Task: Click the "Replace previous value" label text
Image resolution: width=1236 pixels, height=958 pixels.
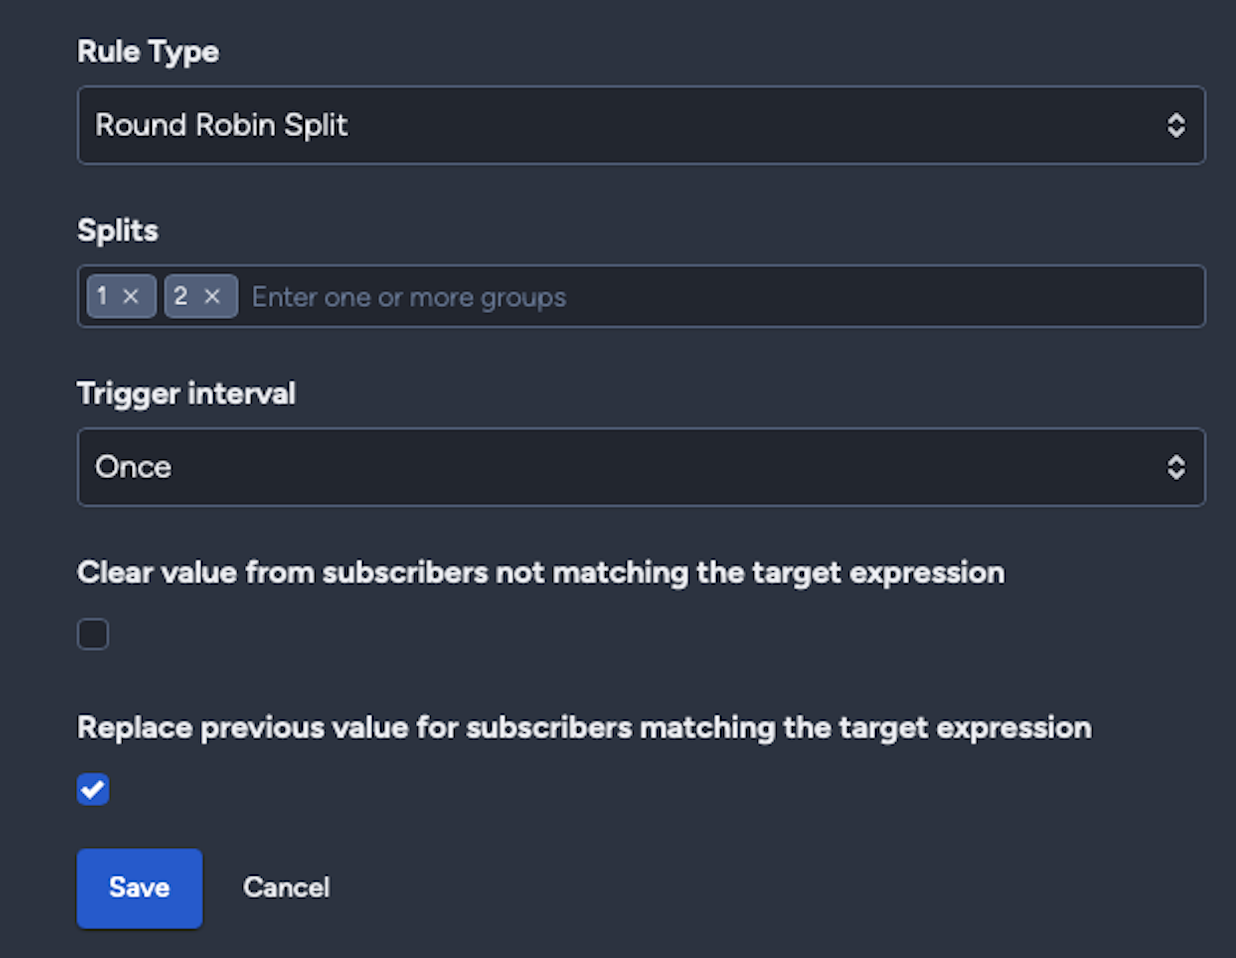Action: [x=584, y=728]
